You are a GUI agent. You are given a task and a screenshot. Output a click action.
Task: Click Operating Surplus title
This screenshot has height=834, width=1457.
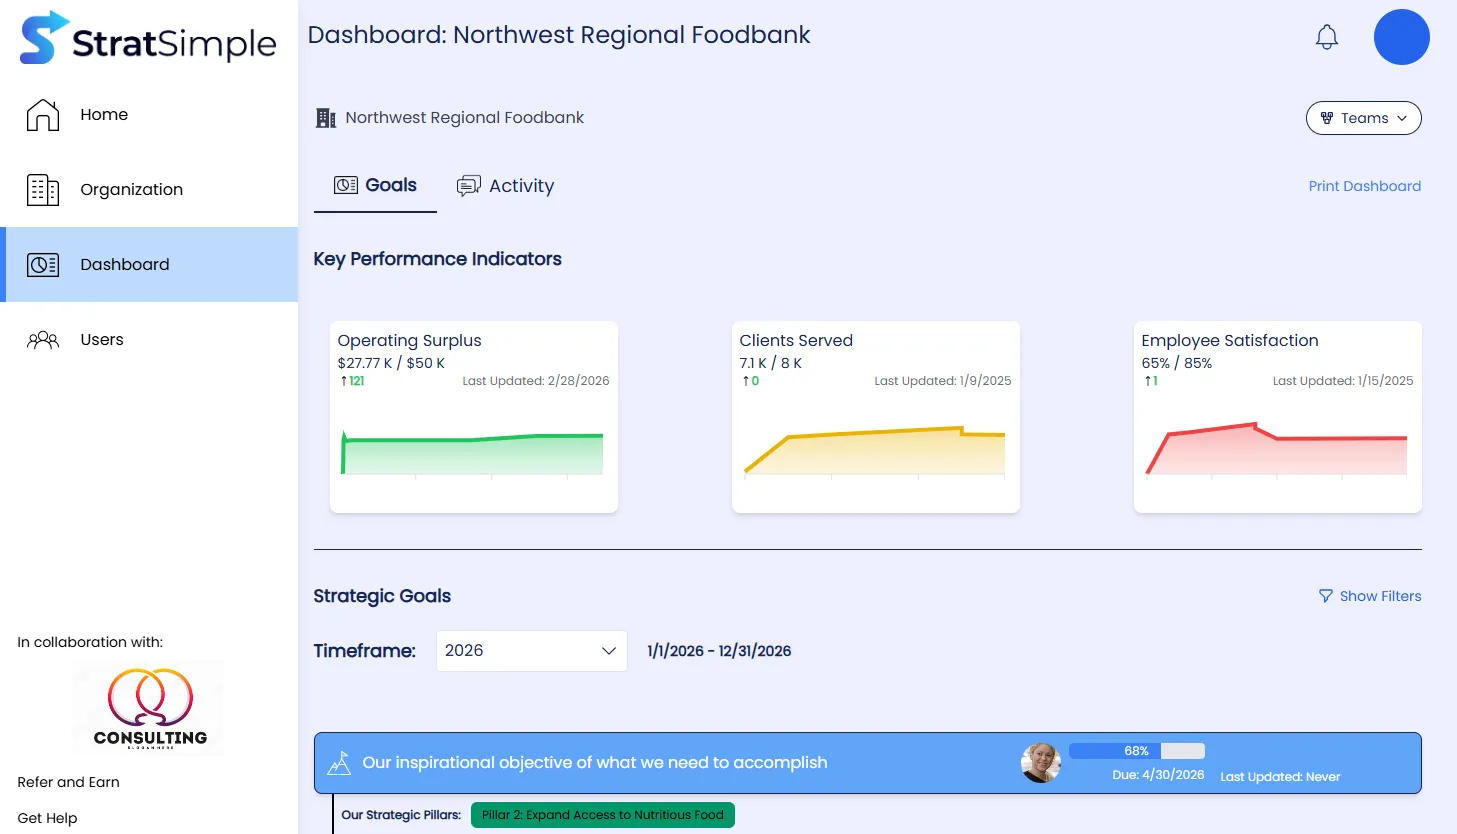tap(410, 341)
